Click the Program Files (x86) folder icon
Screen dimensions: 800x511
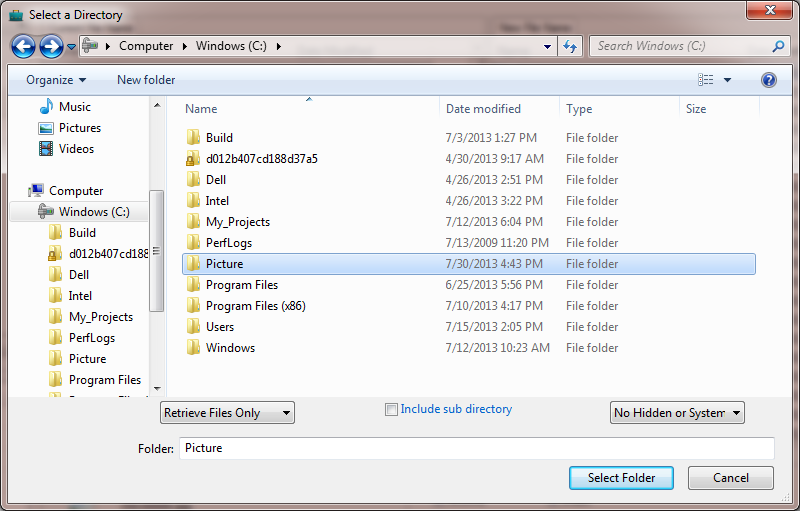click(193, 305)
